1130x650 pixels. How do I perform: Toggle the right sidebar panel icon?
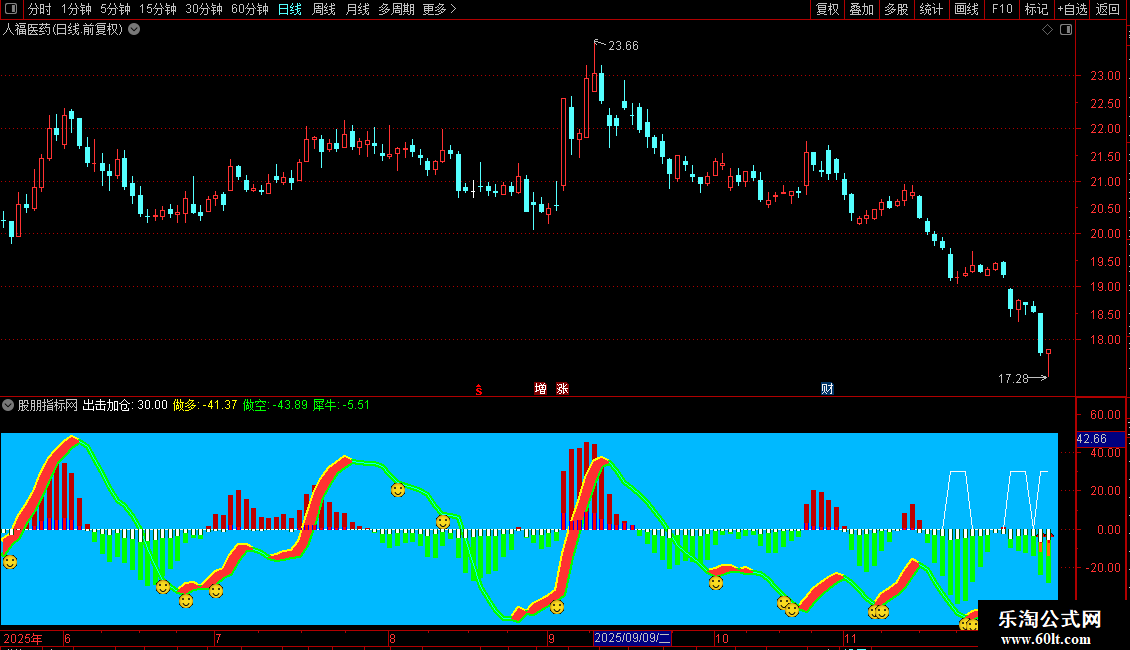[1066, 30]
